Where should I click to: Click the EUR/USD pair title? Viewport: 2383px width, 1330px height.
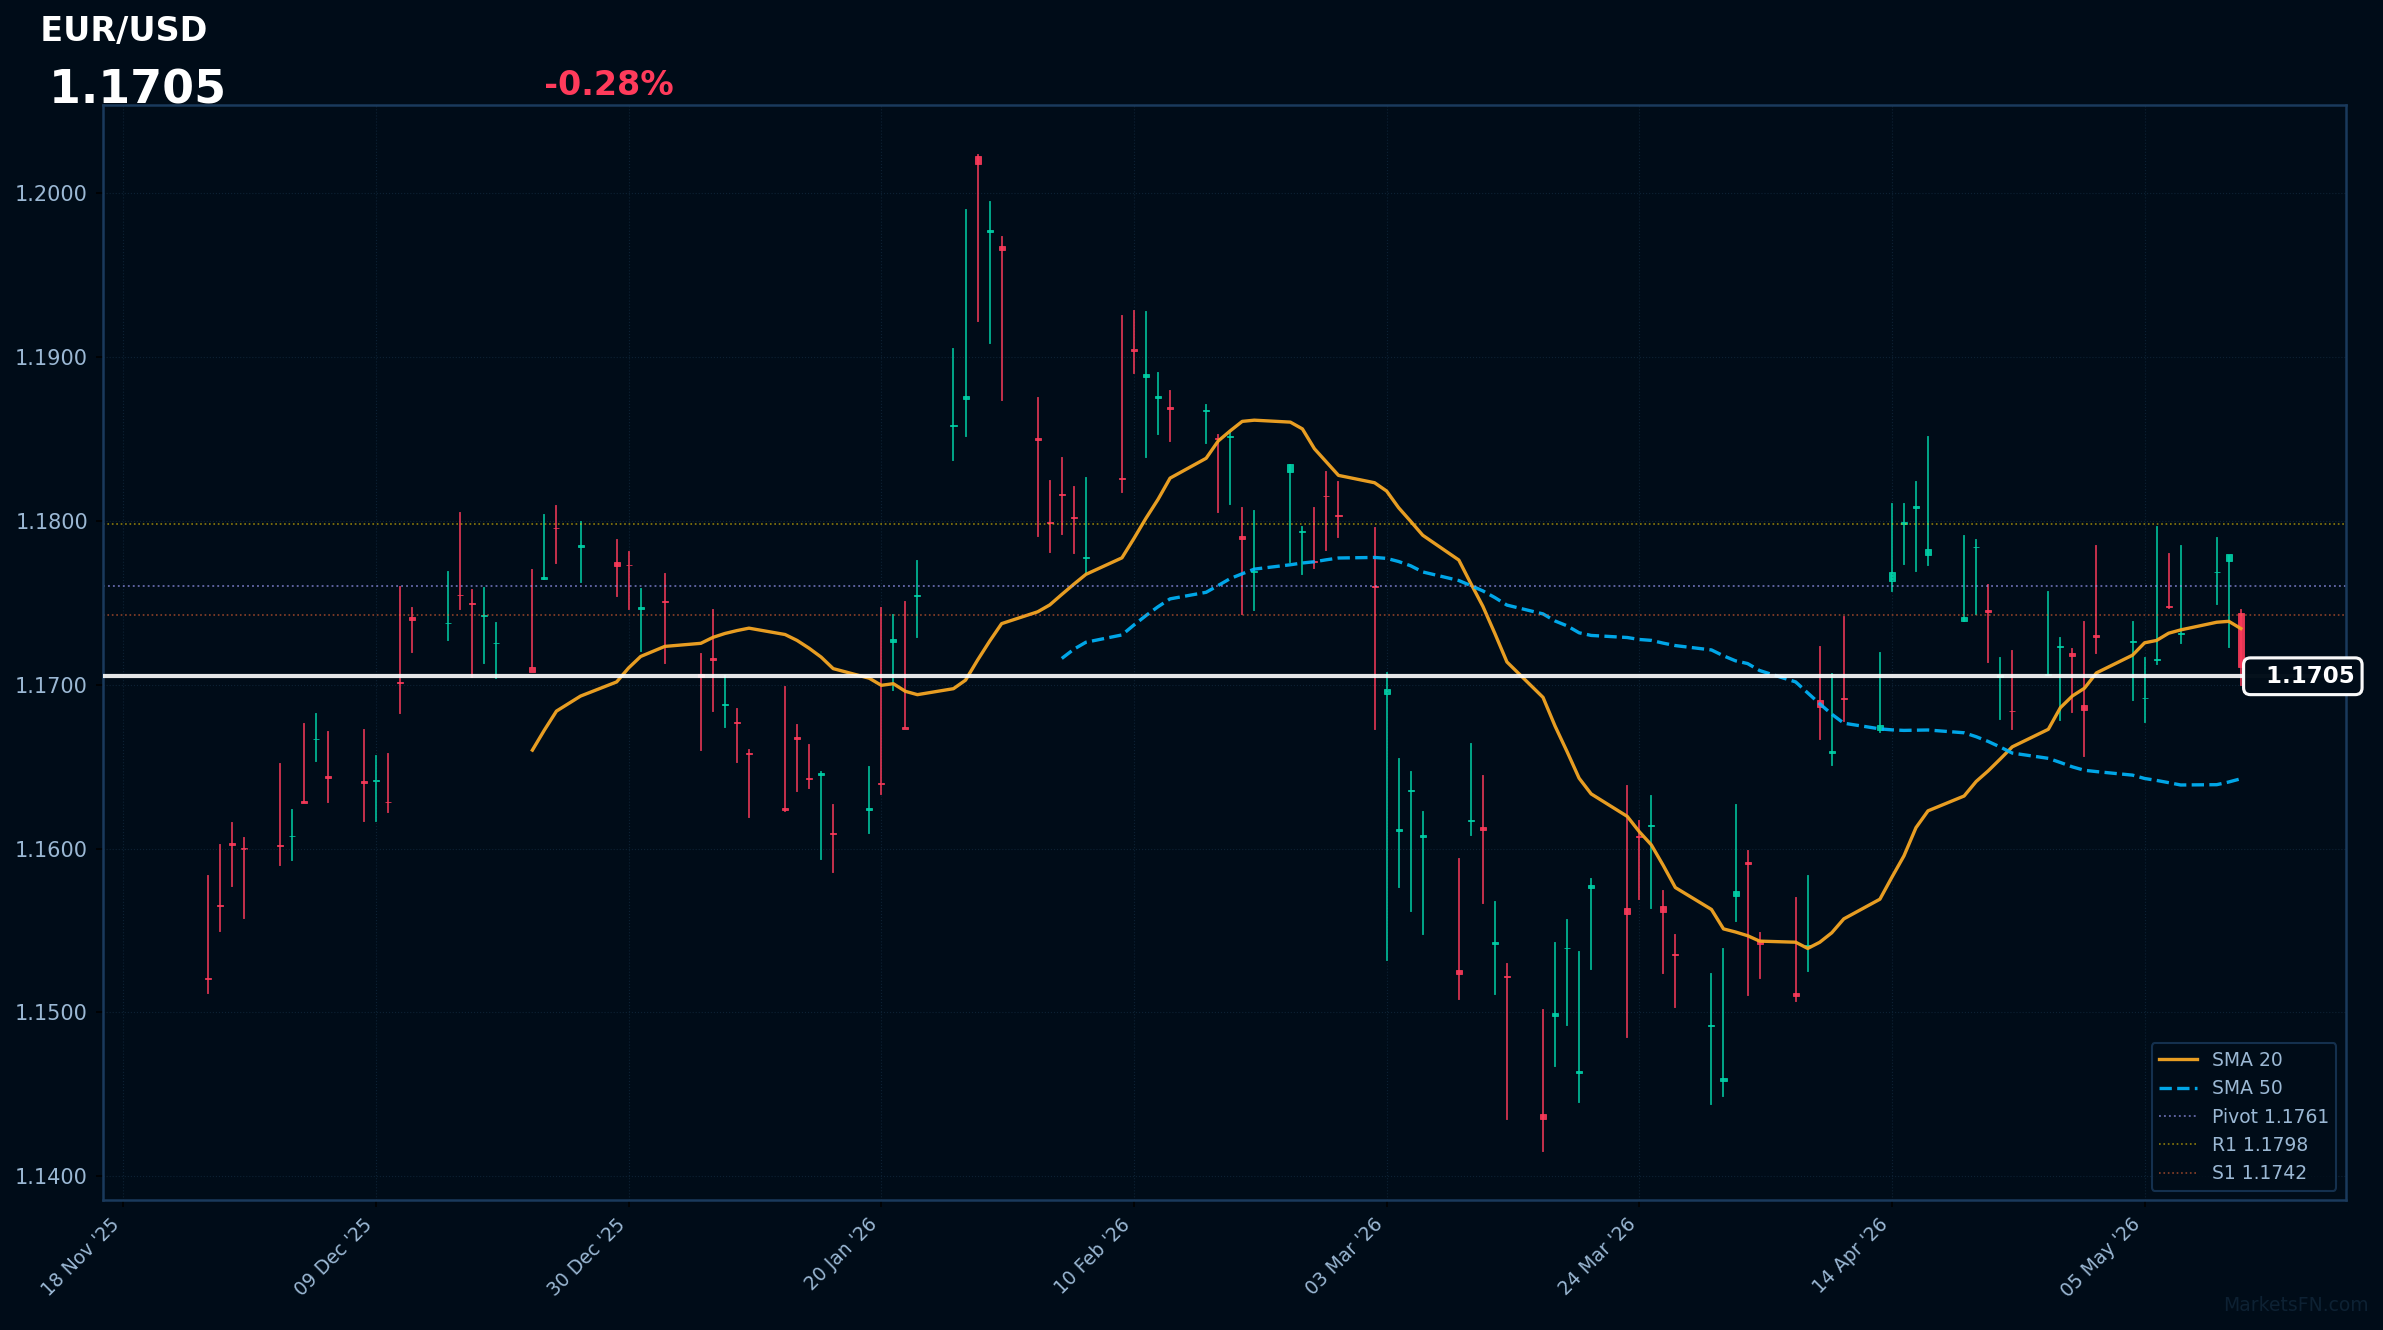[x=124, y=30]
